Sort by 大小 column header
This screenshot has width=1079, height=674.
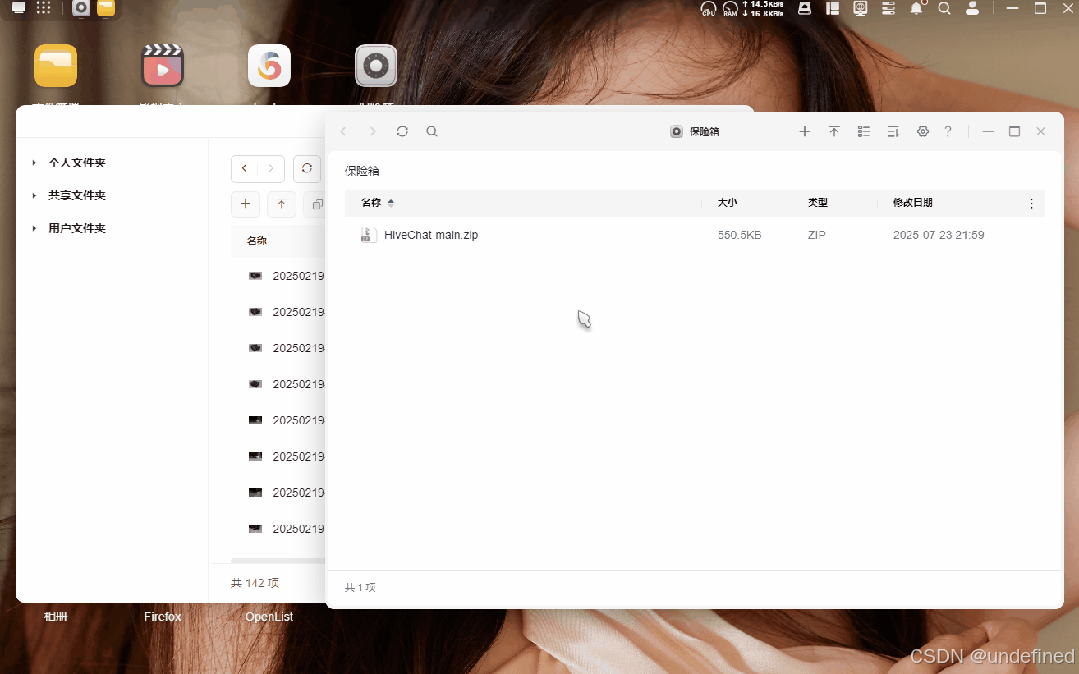[727, 202]
